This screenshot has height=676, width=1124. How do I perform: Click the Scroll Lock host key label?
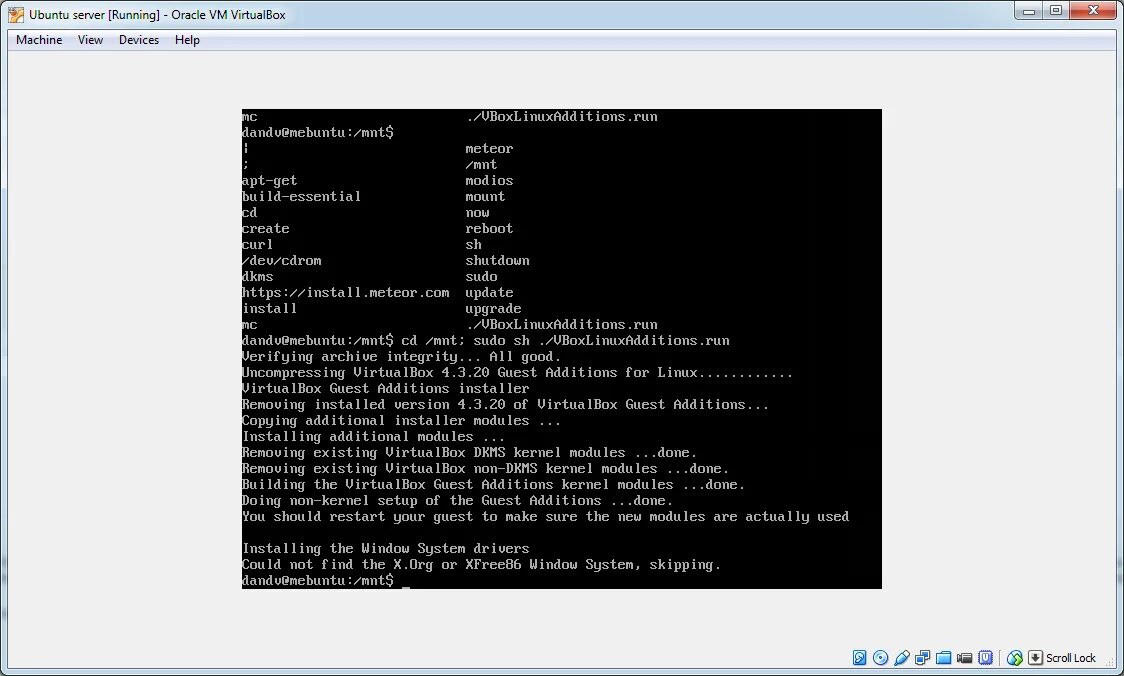(1071, 657)
